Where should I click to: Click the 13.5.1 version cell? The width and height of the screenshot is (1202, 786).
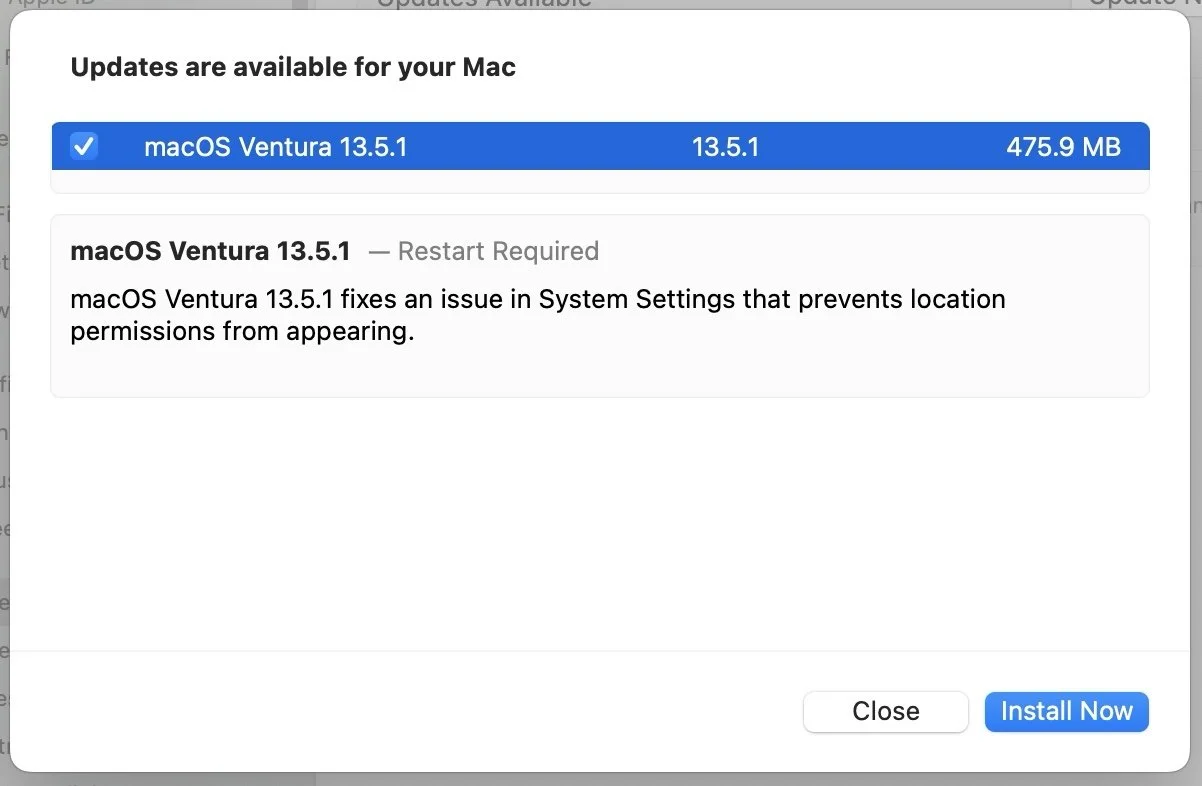tap(725, 148)
